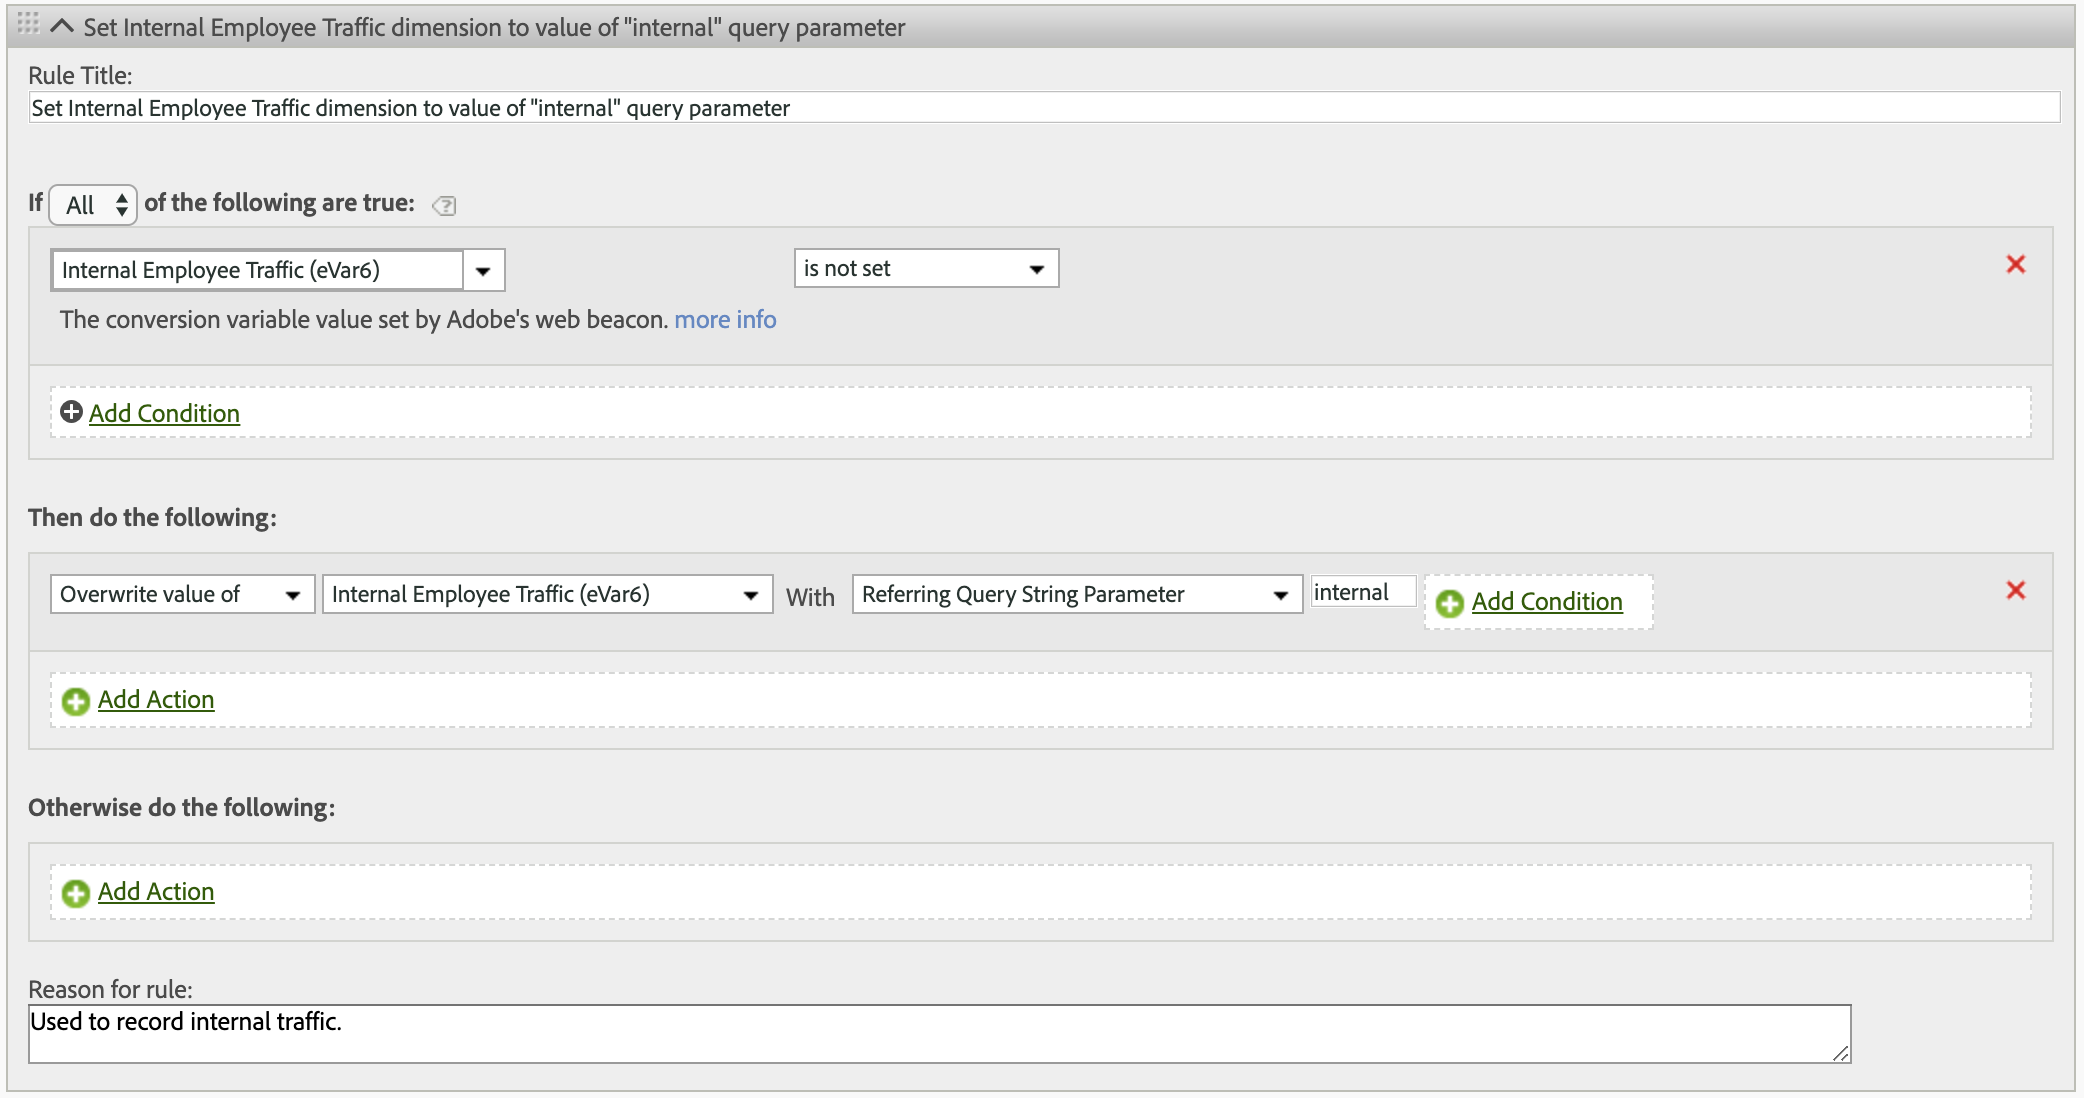This screenshot has height=1098, width=2084.
Task: Open the Referring Query String Parameter dropdown
Action: click(1077, 594)
